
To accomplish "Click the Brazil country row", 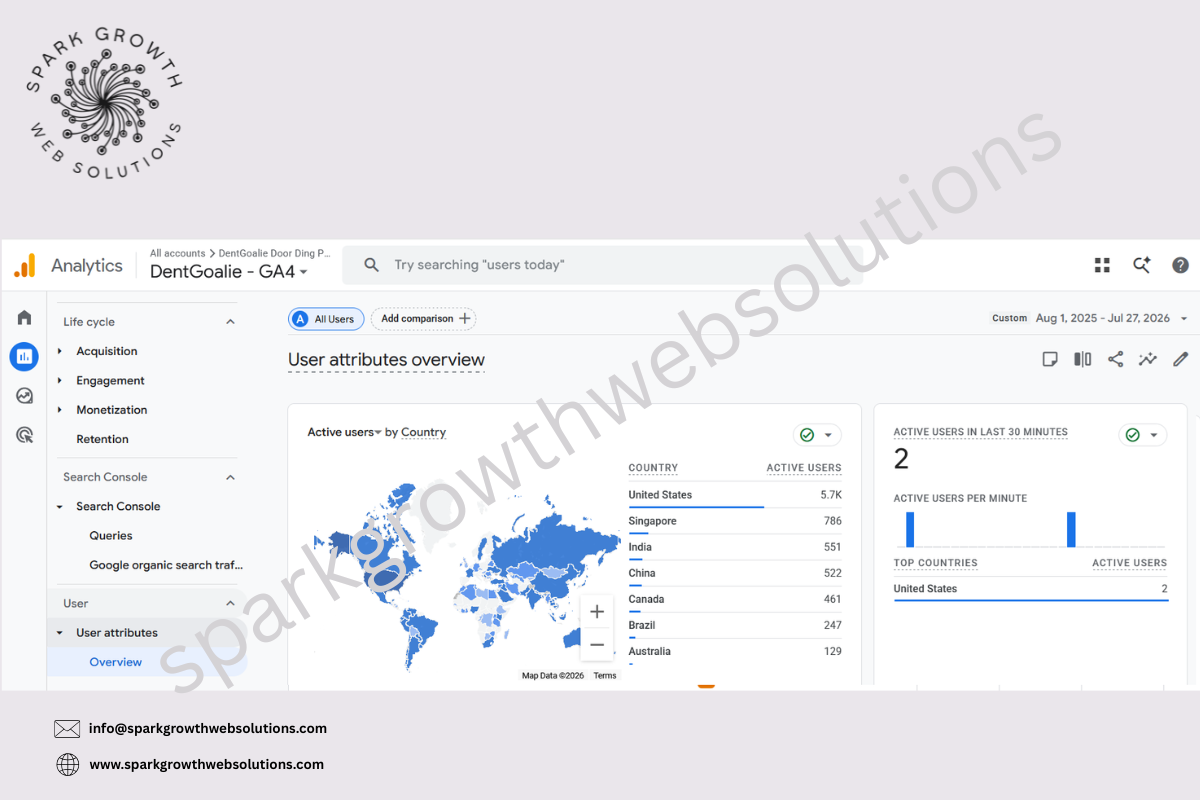I will (735, 625).
